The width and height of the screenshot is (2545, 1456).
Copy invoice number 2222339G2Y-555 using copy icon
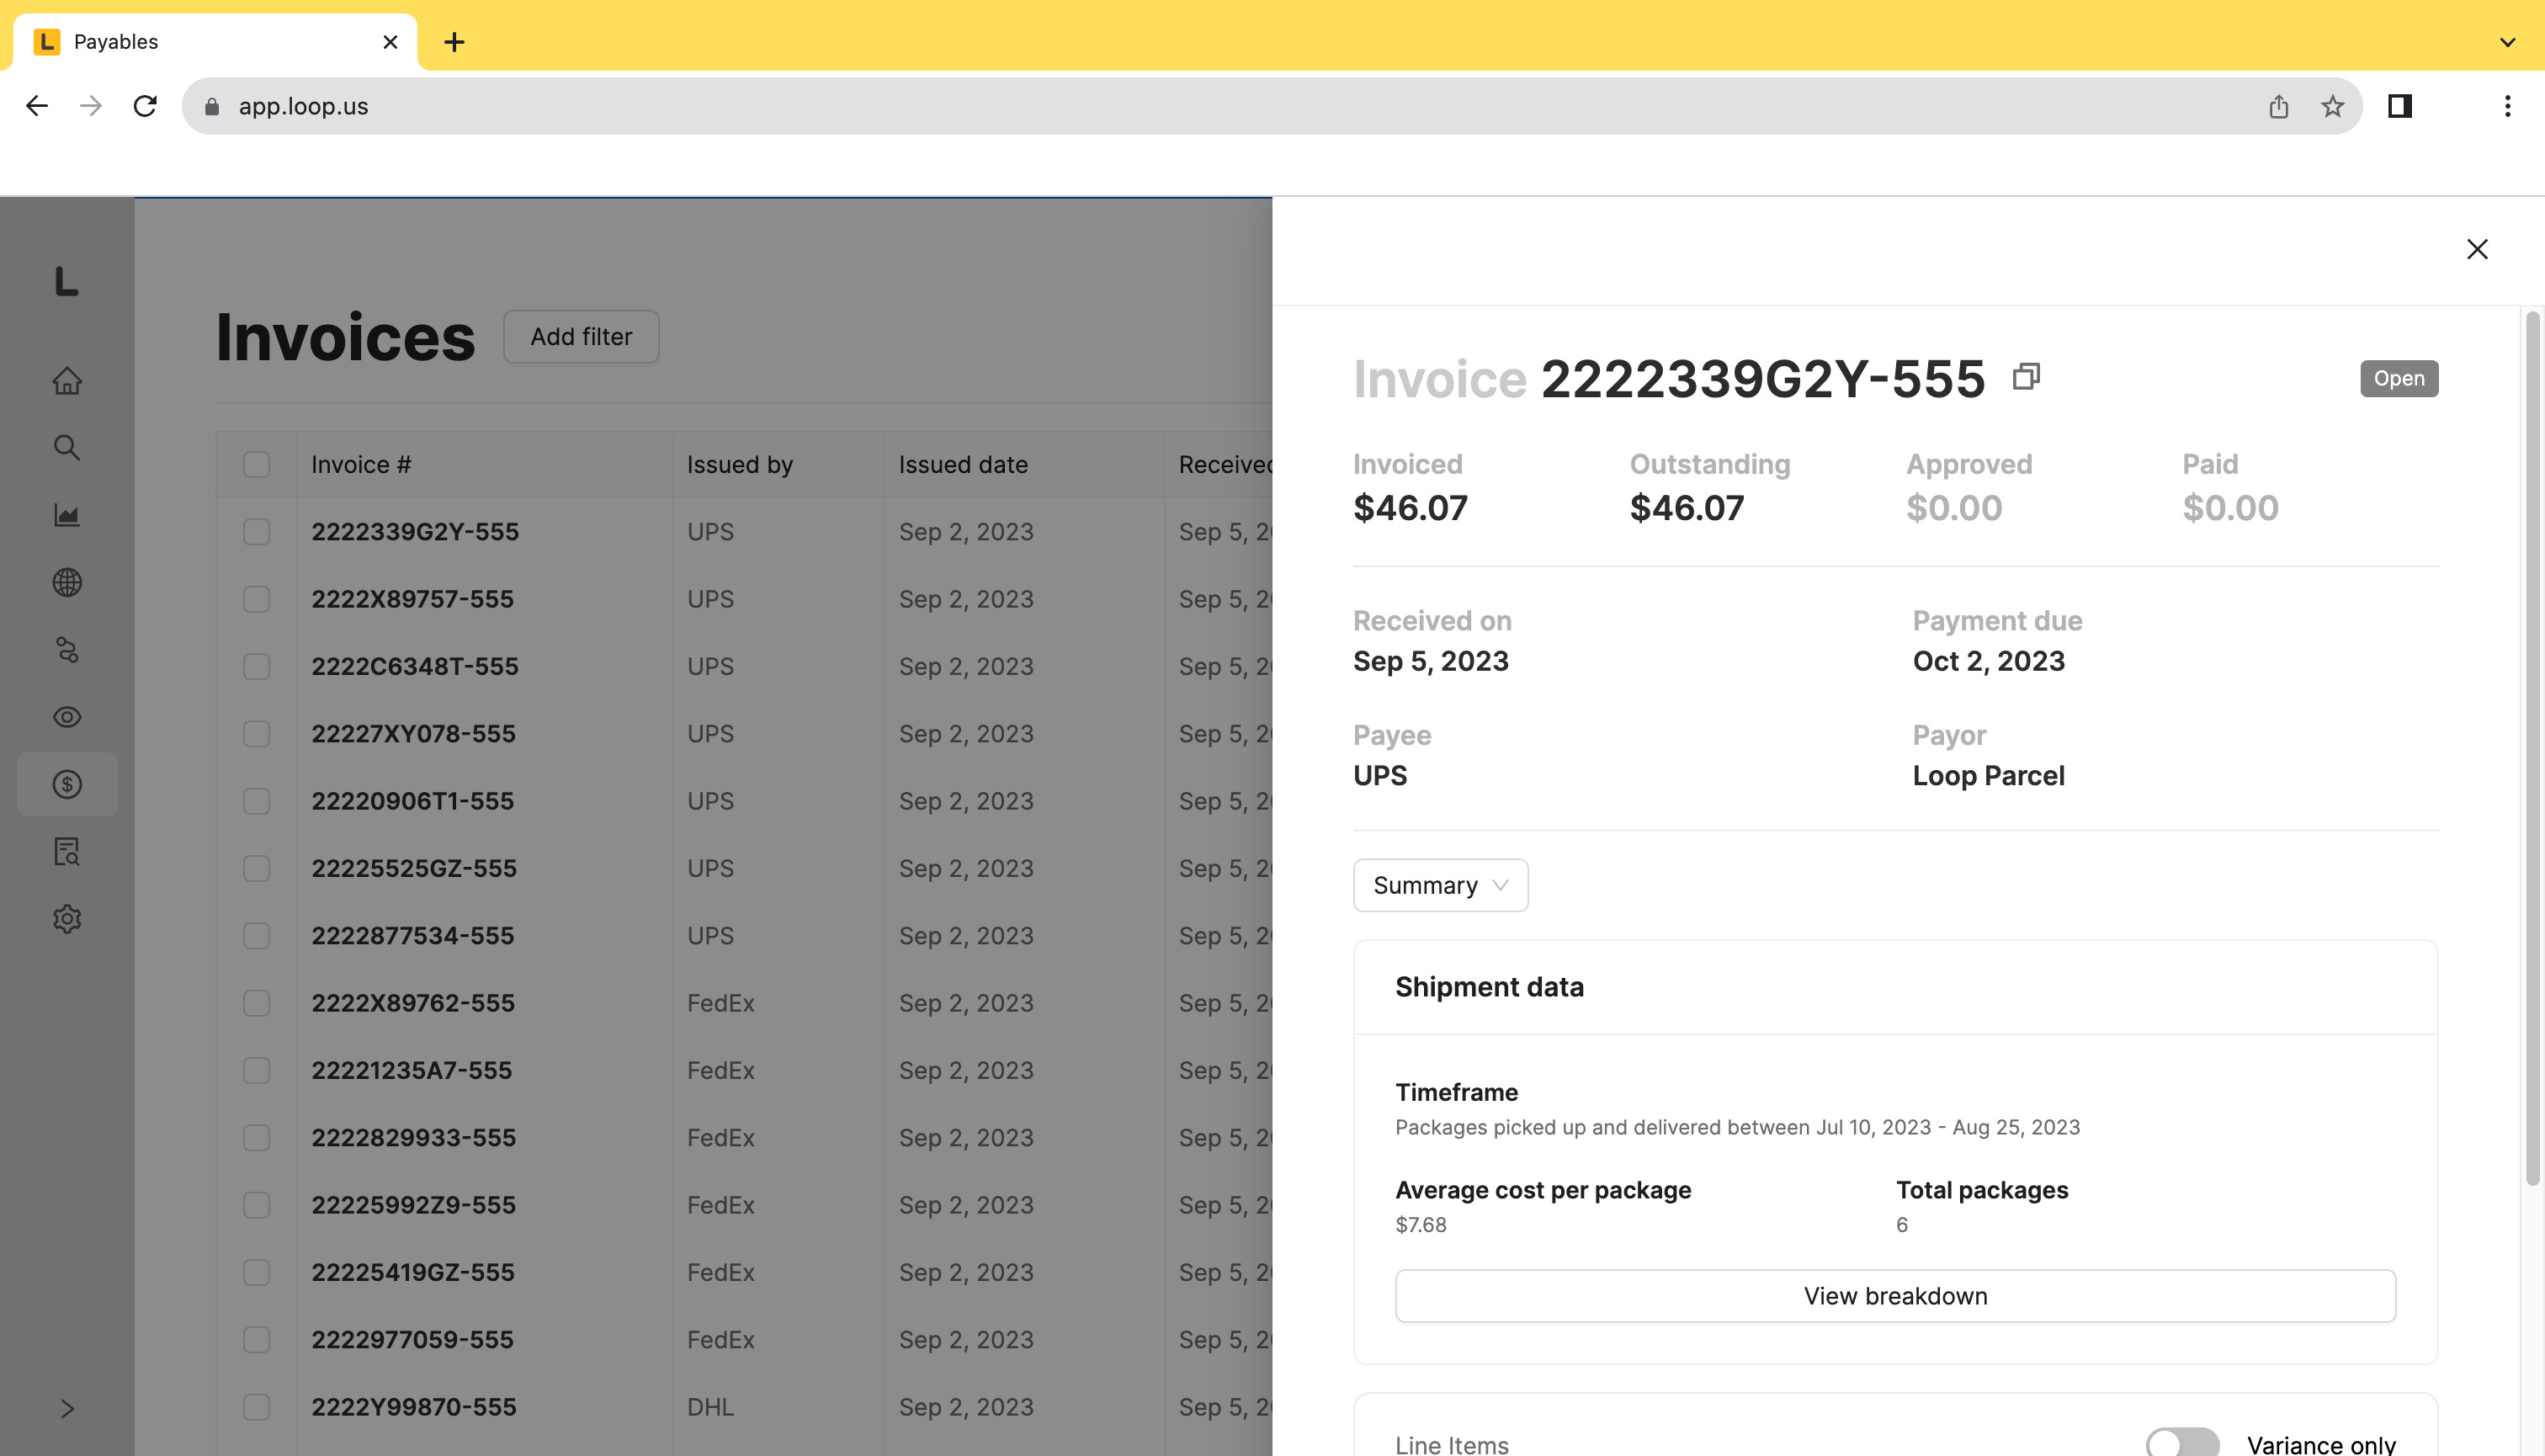click(x=2027, y=377)
